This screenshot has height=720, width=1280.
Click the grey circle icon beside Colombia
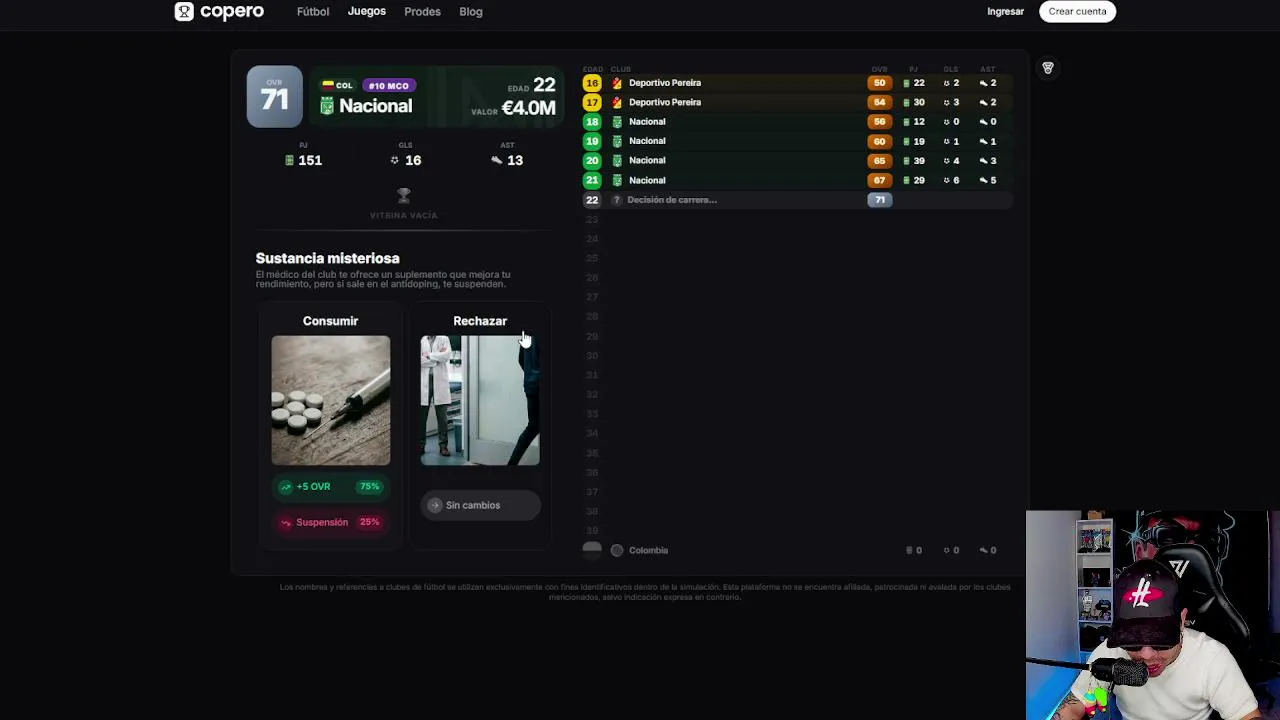tap(617, 550)
